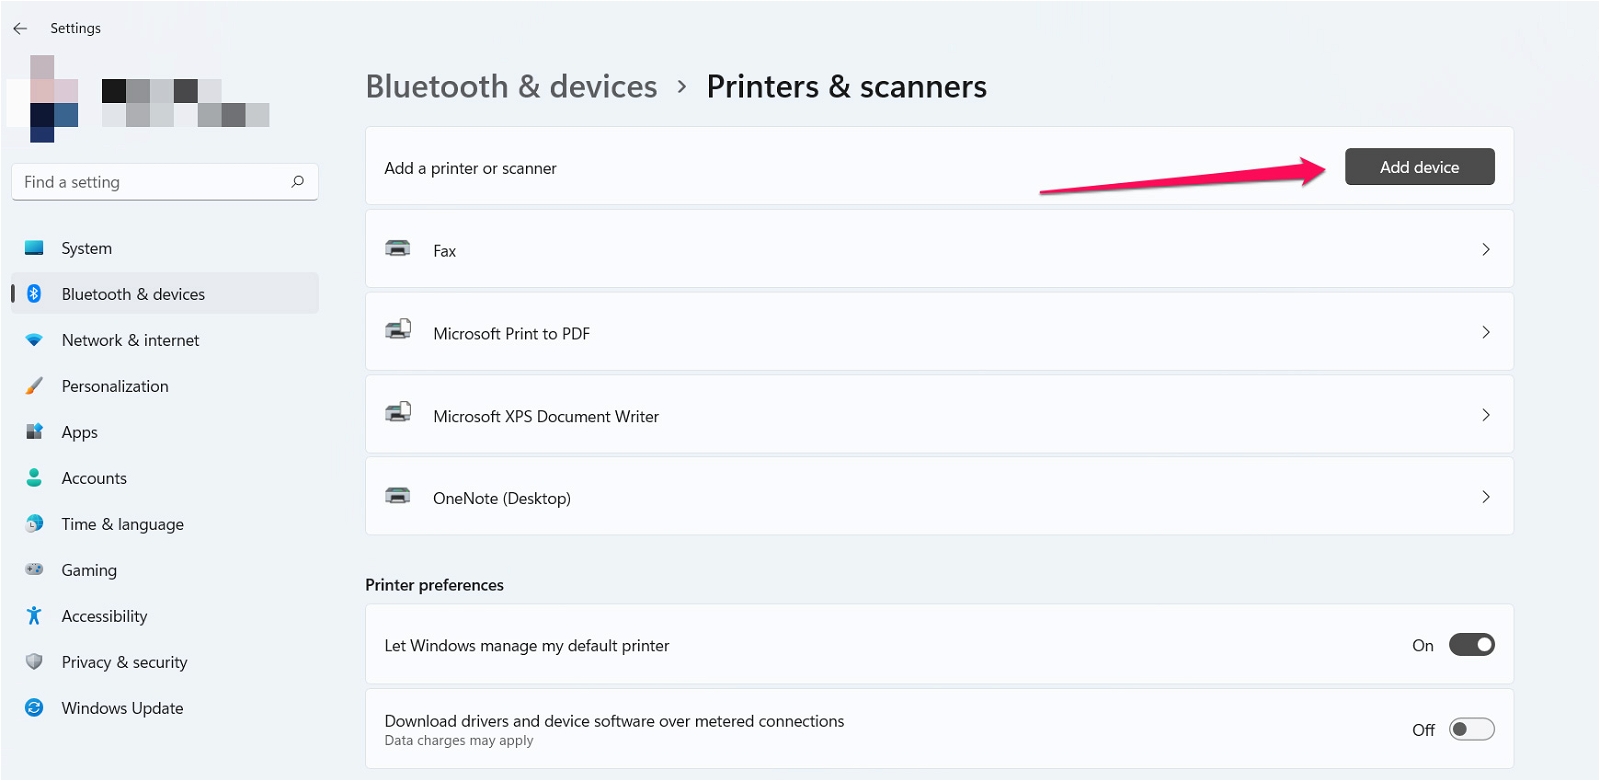1600x781 pixels.
Task: Click the Bluetooth icon in sidebar
Action: click(34, 294)
